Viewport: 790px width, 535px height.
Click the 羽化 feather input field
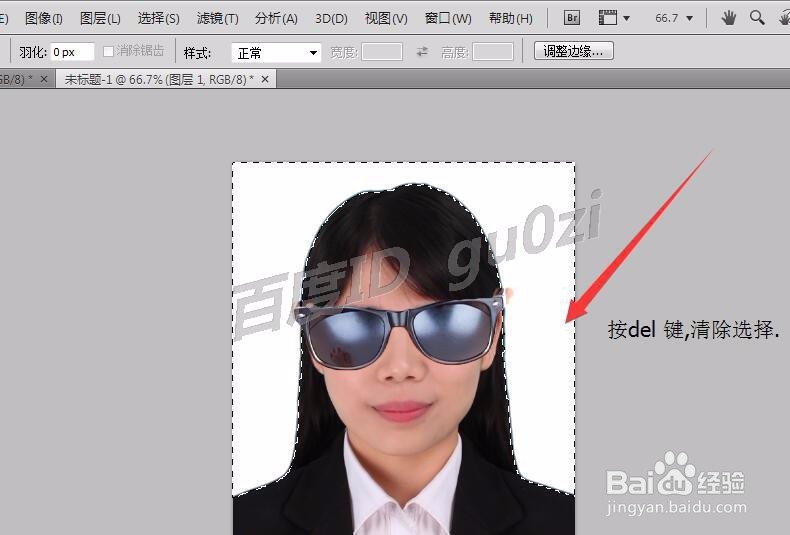[x=72, y=52]
